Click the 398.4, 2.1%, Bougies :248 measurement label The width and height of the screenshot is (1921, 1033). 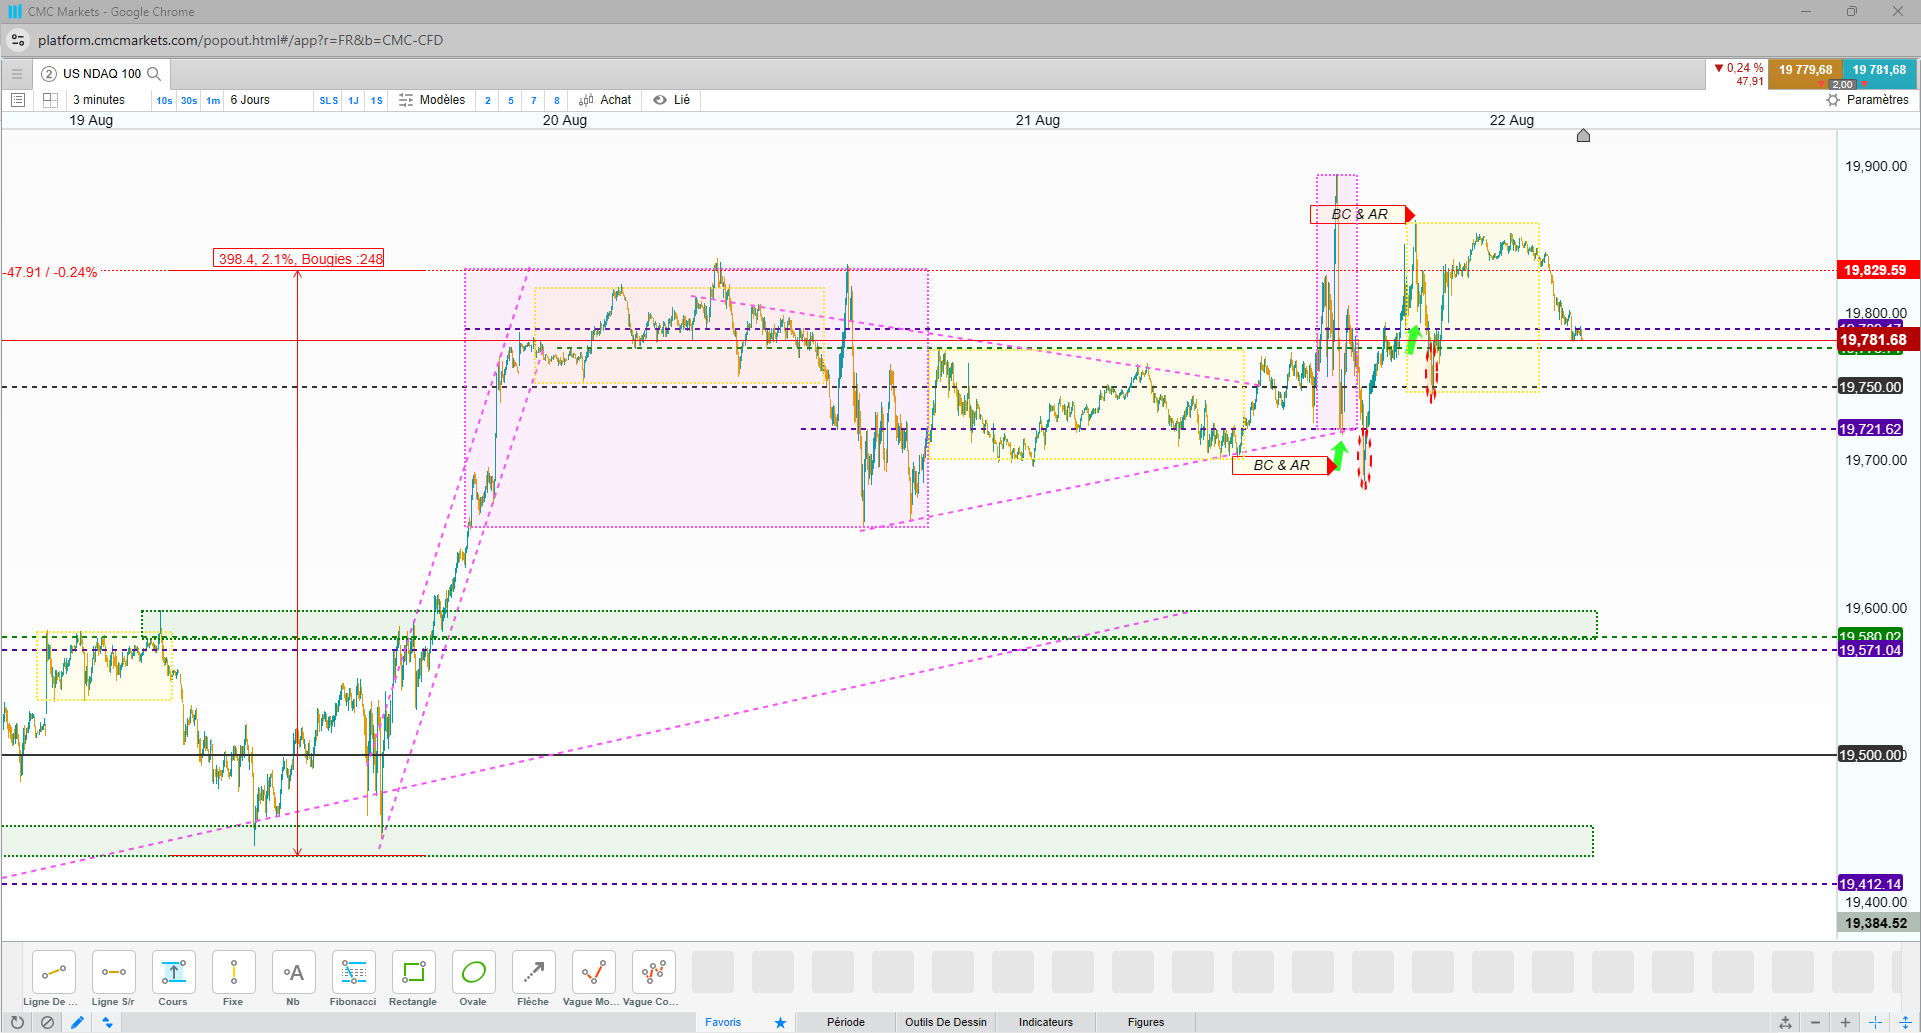300,259
